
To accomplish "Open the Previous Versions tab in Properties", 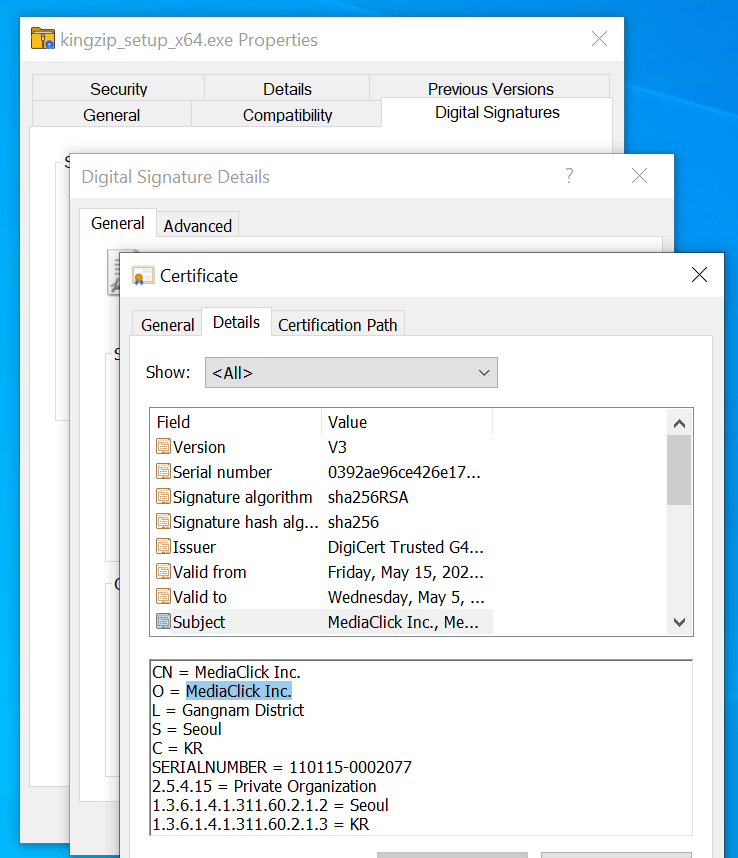I will click(x=491, y=89).
